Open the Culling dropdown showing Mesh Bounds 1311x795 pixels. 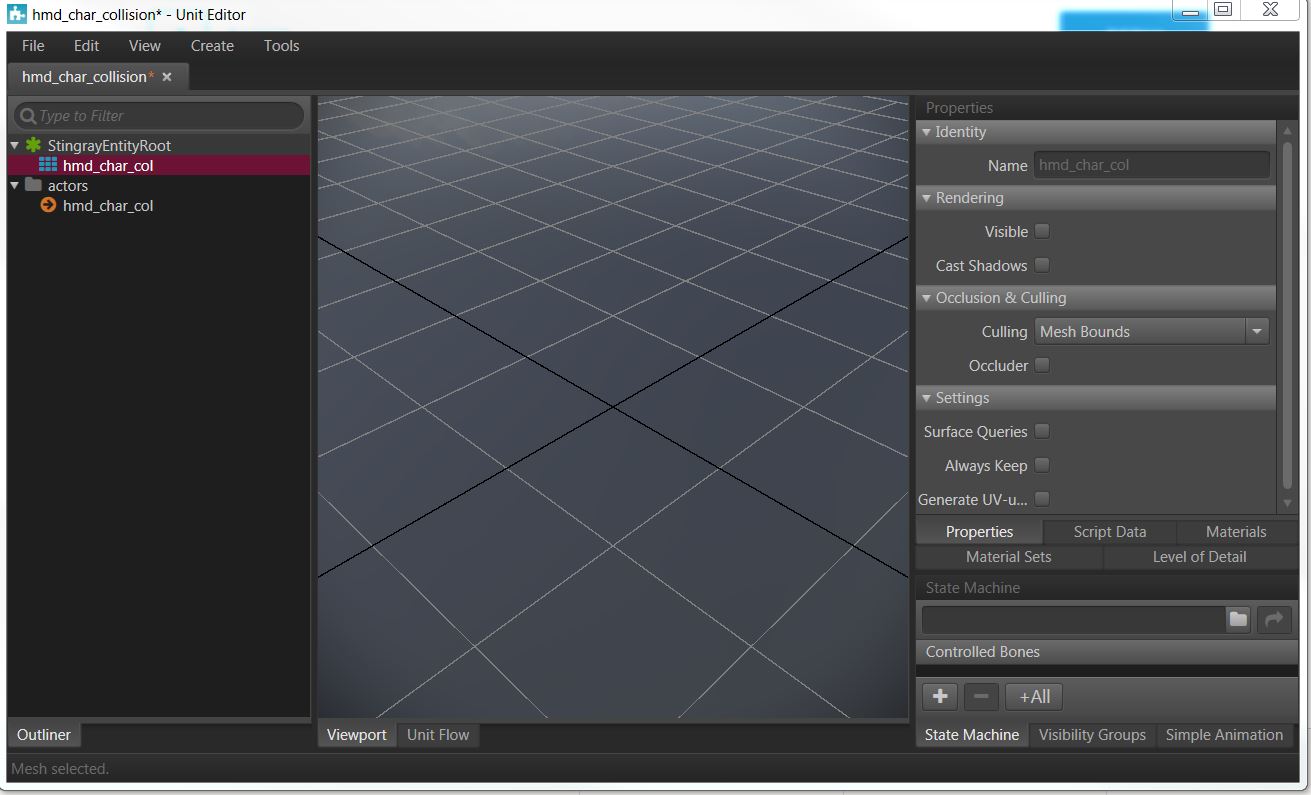point(1258,331)
